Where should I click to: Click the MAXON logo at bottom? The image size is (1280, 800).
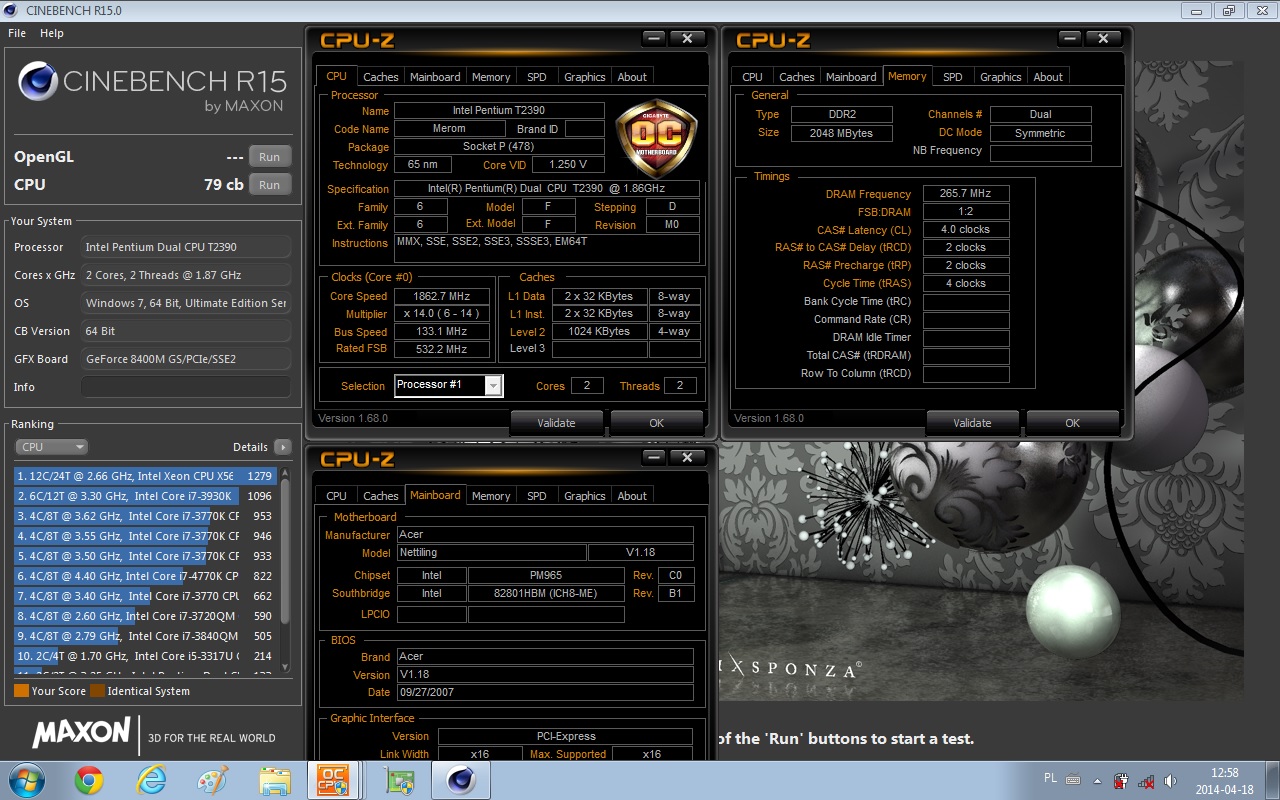pos(80,733)
